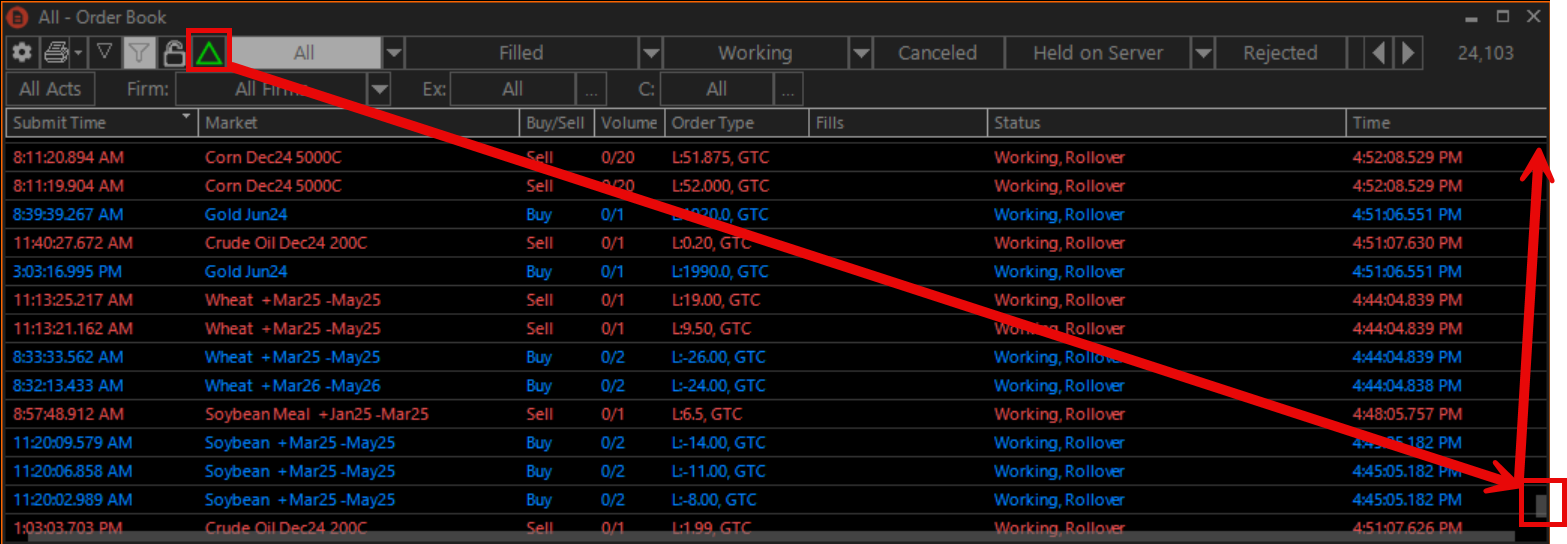Switch to the Filled tab

click(521, 53)
